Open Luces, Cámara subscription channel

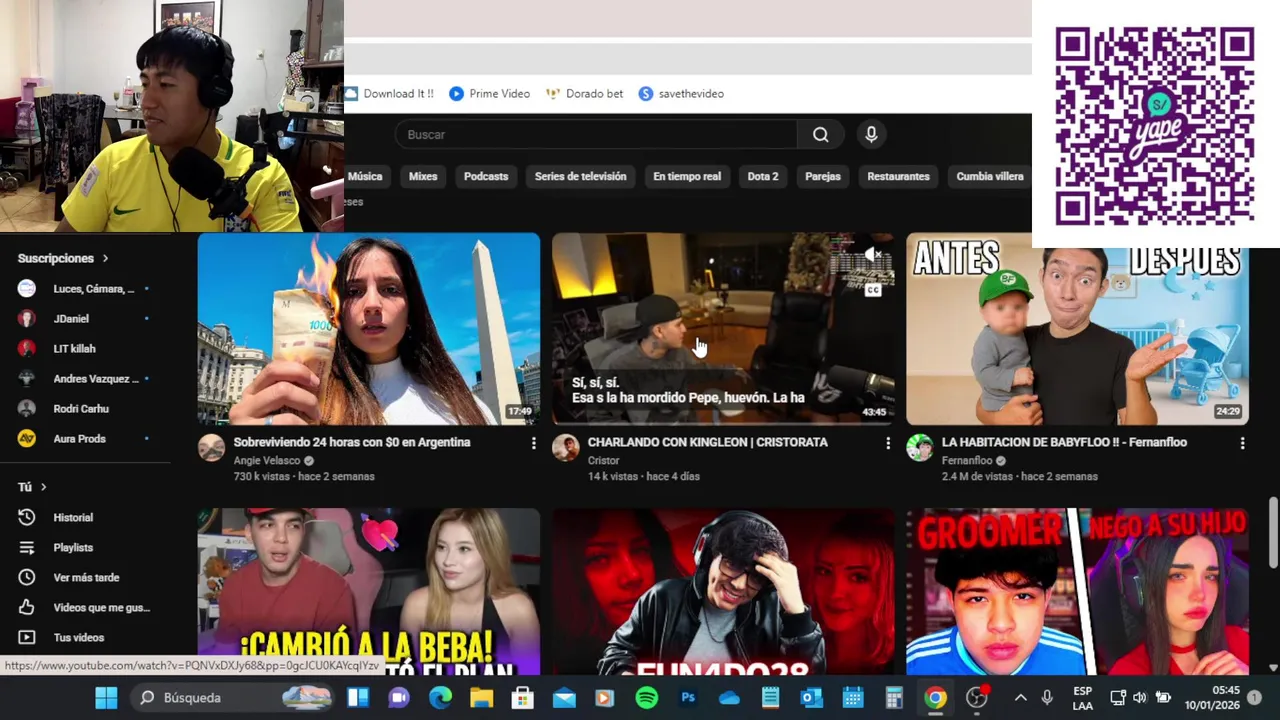[84, 289]
